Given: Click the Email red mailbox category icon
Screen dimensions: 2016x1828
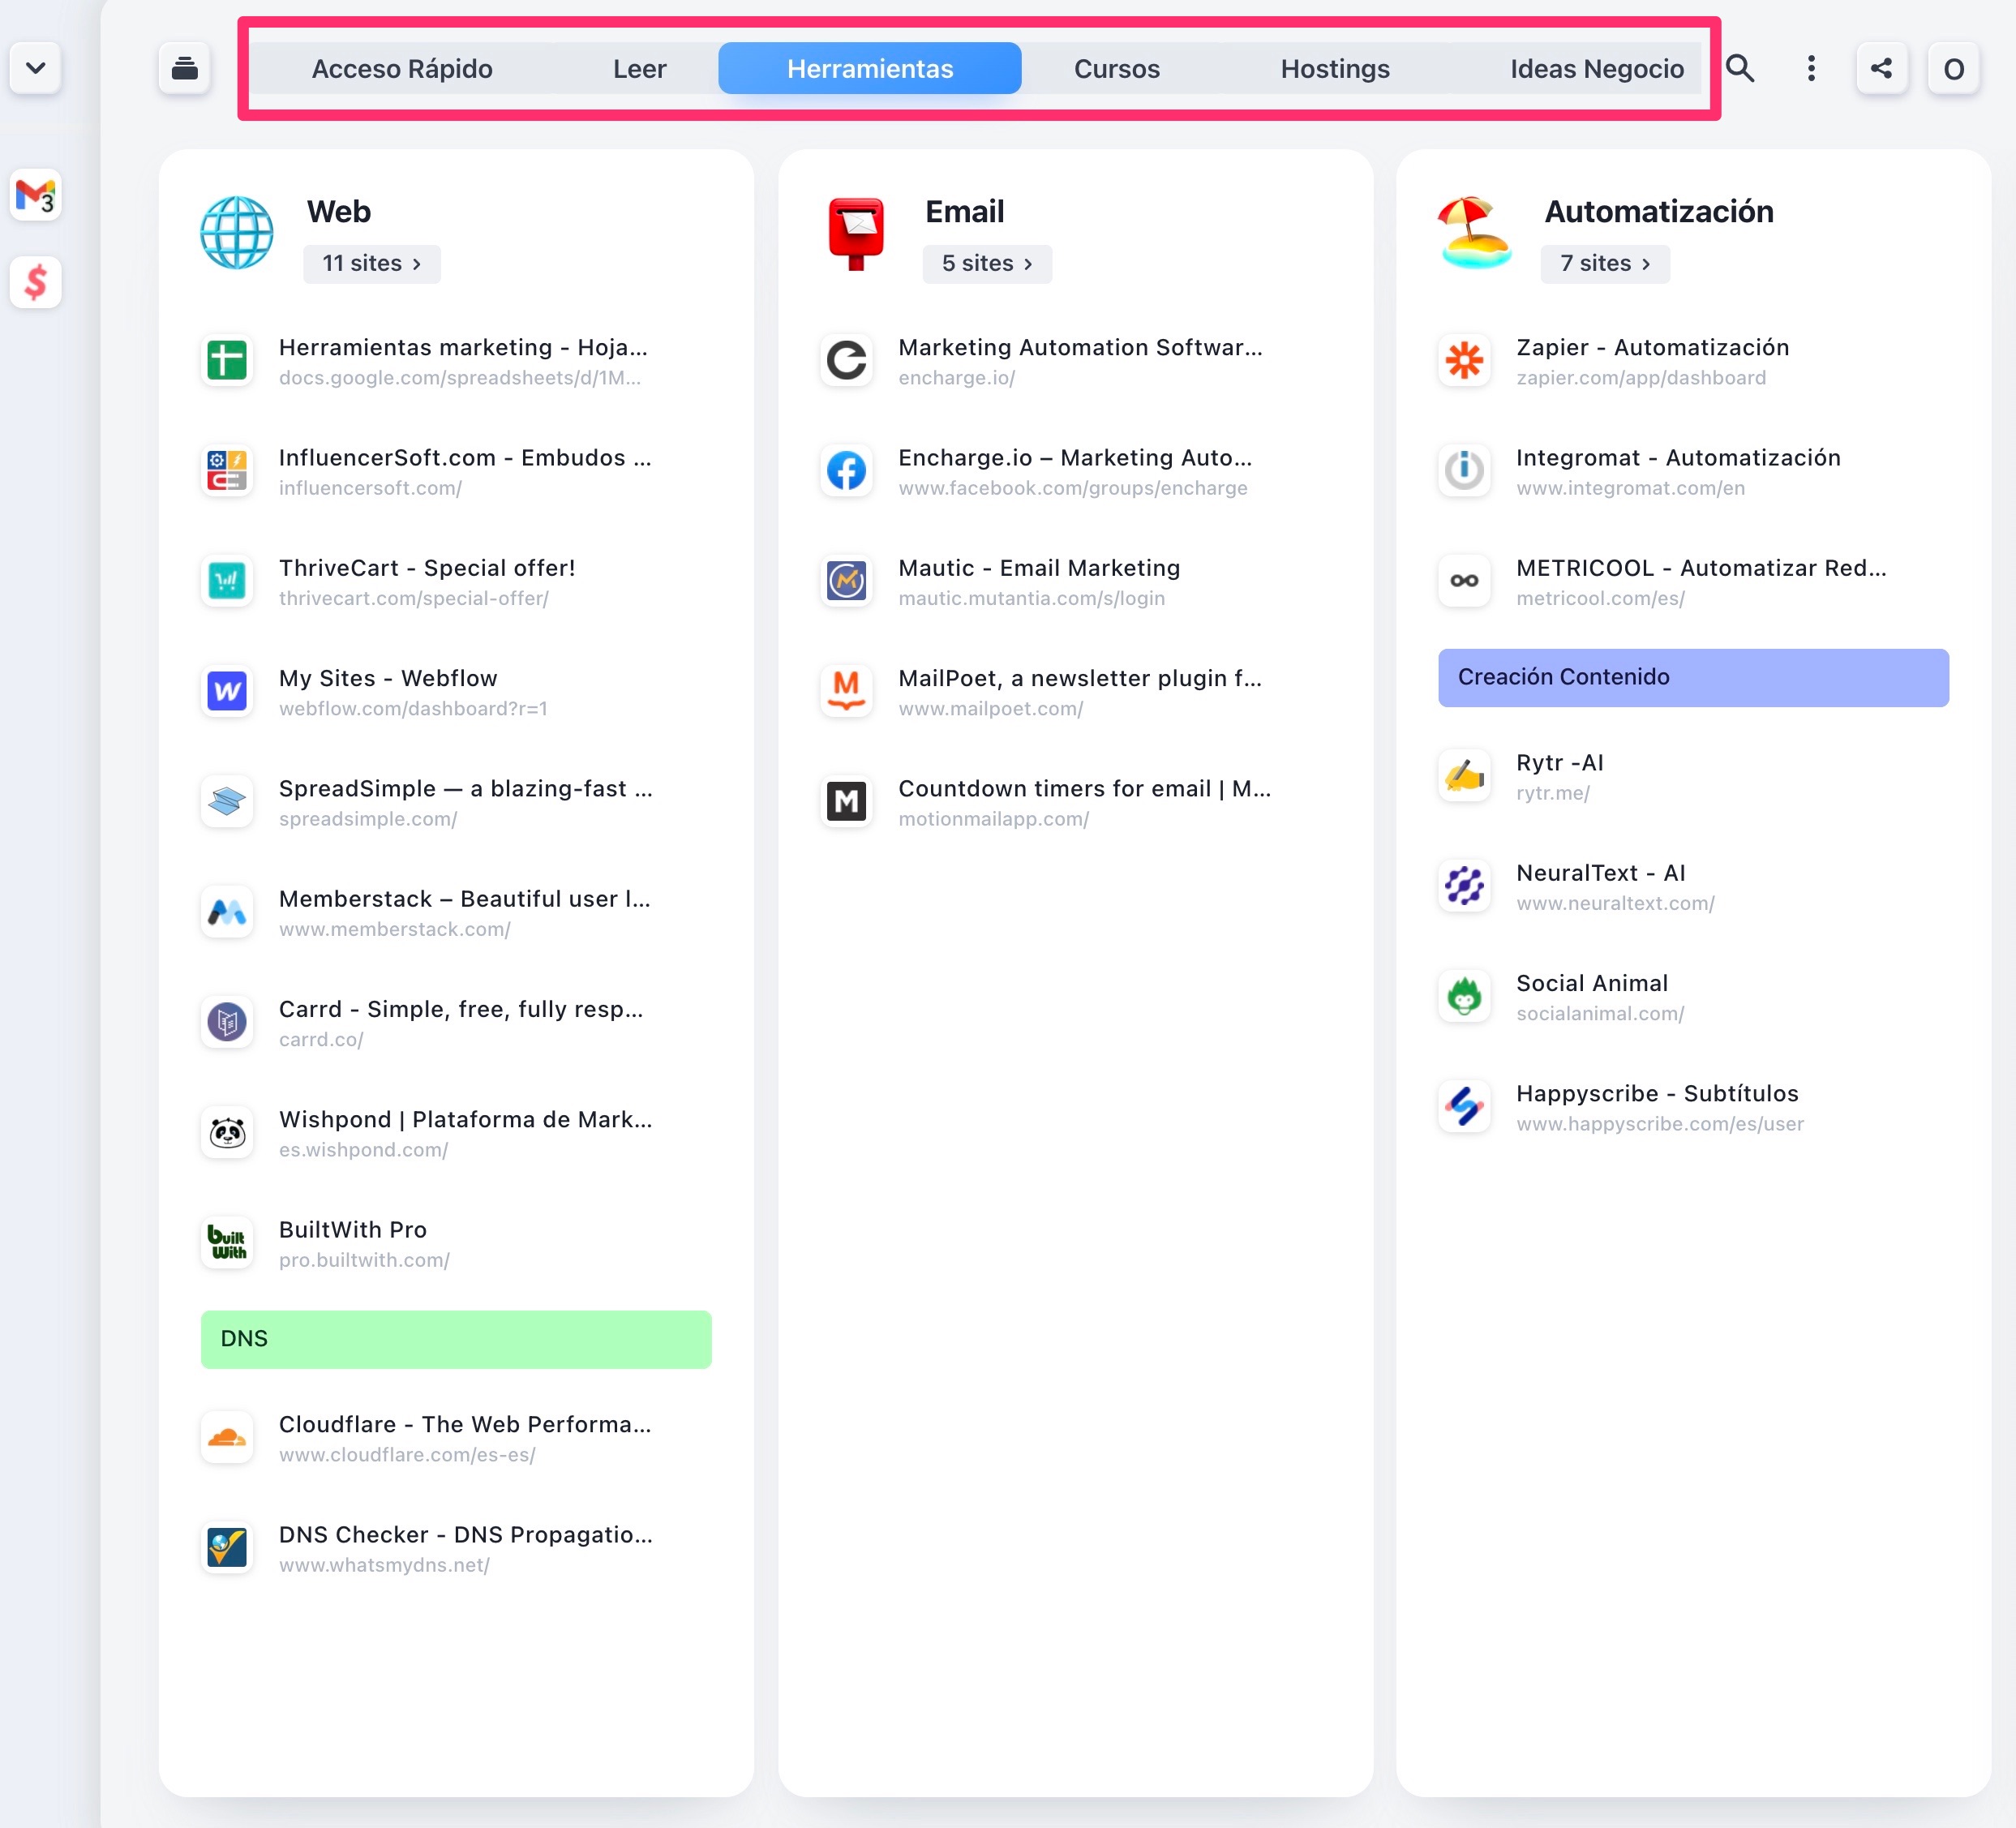Looking at the screenshot, I should pyautogui.click(x=856, y=233).
